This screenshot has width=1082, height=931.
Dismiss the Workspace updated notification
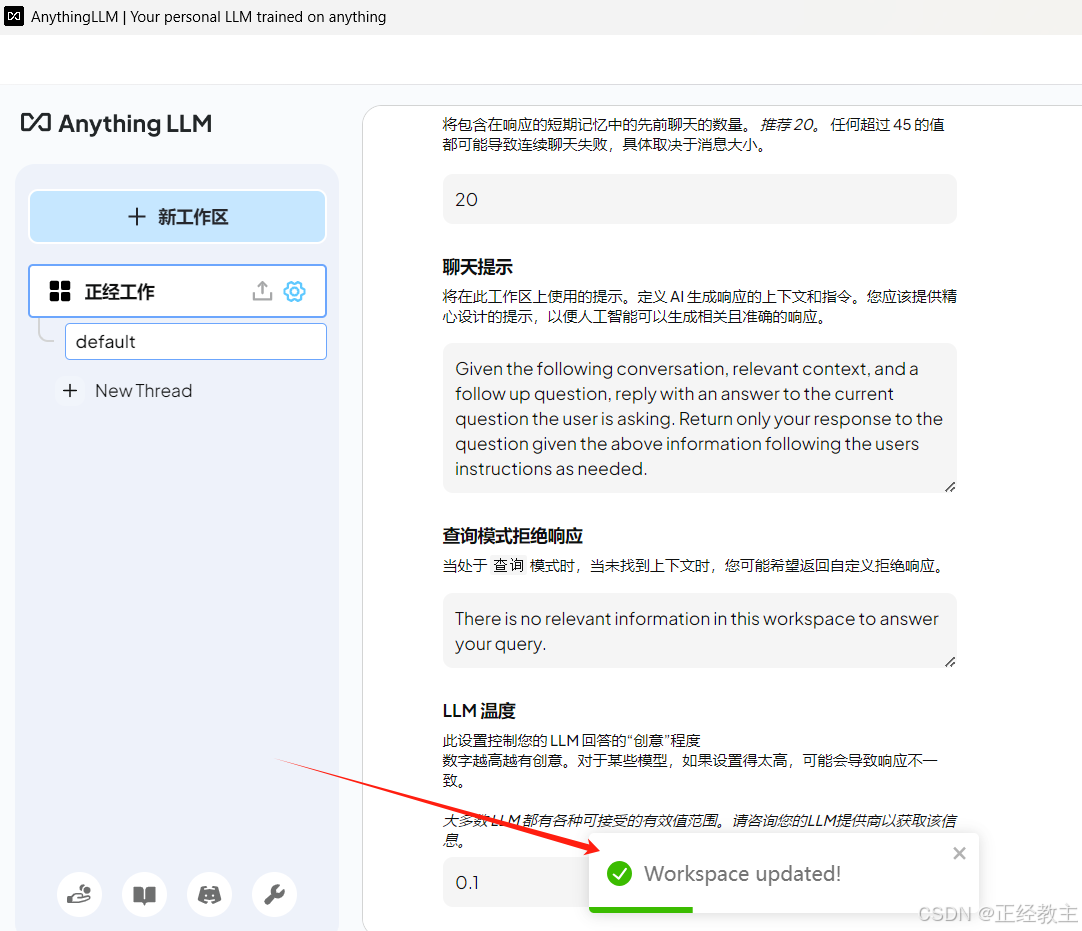tap(959, 854)
